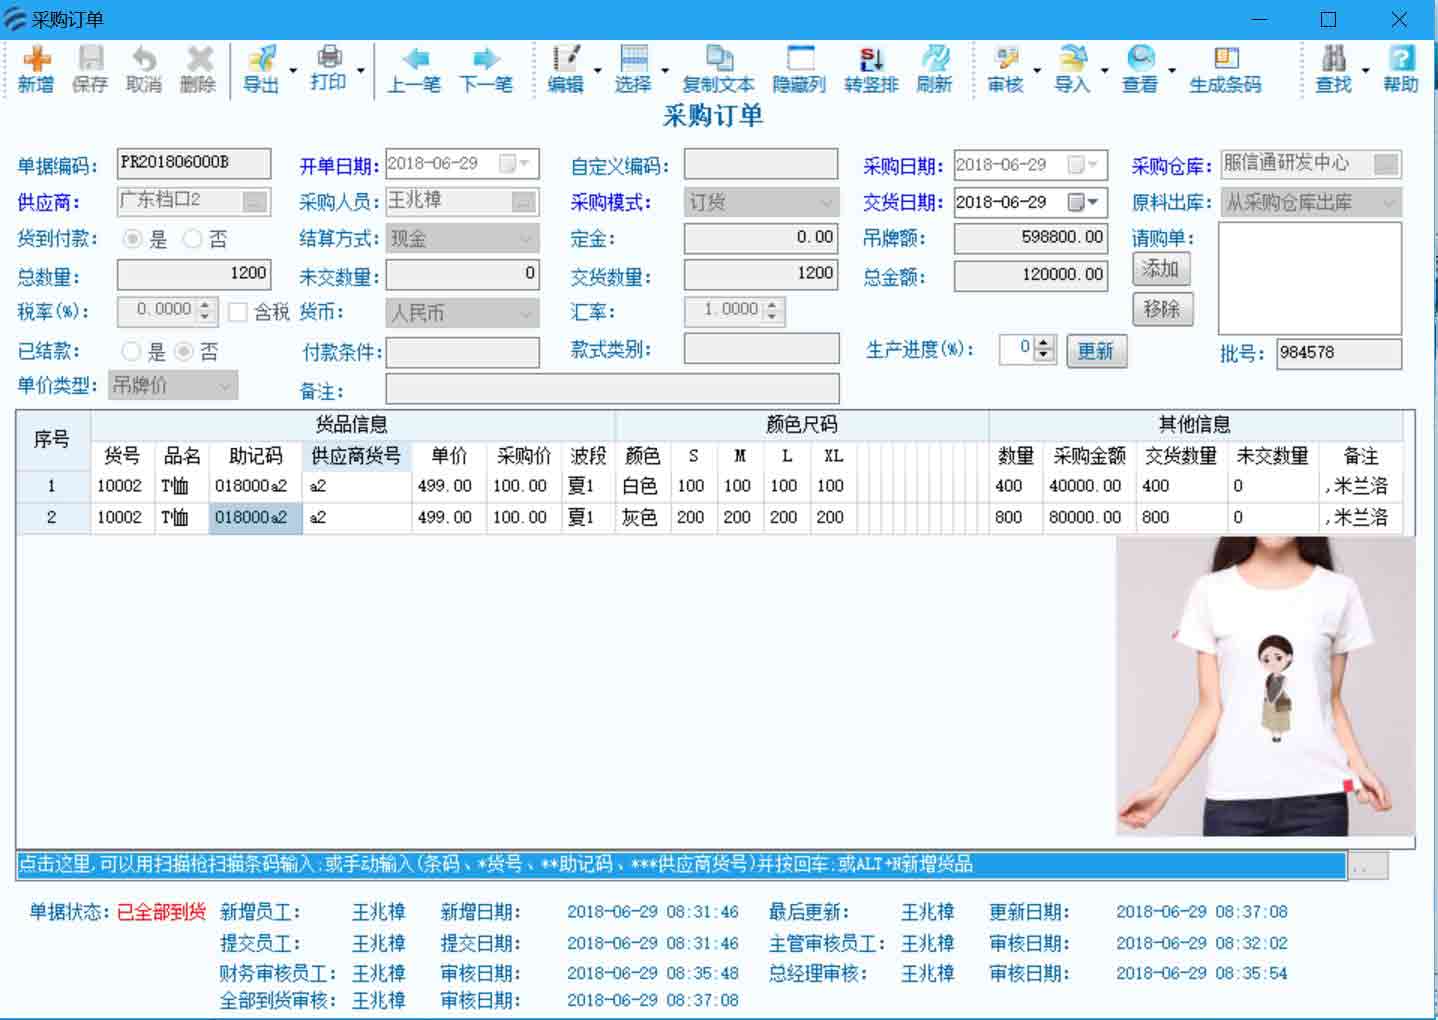Select 已结款 是 radio button
Image resolution: width=1438 pixels, height=1020 pixels.
pyautogui.click(x=131, y=351)
